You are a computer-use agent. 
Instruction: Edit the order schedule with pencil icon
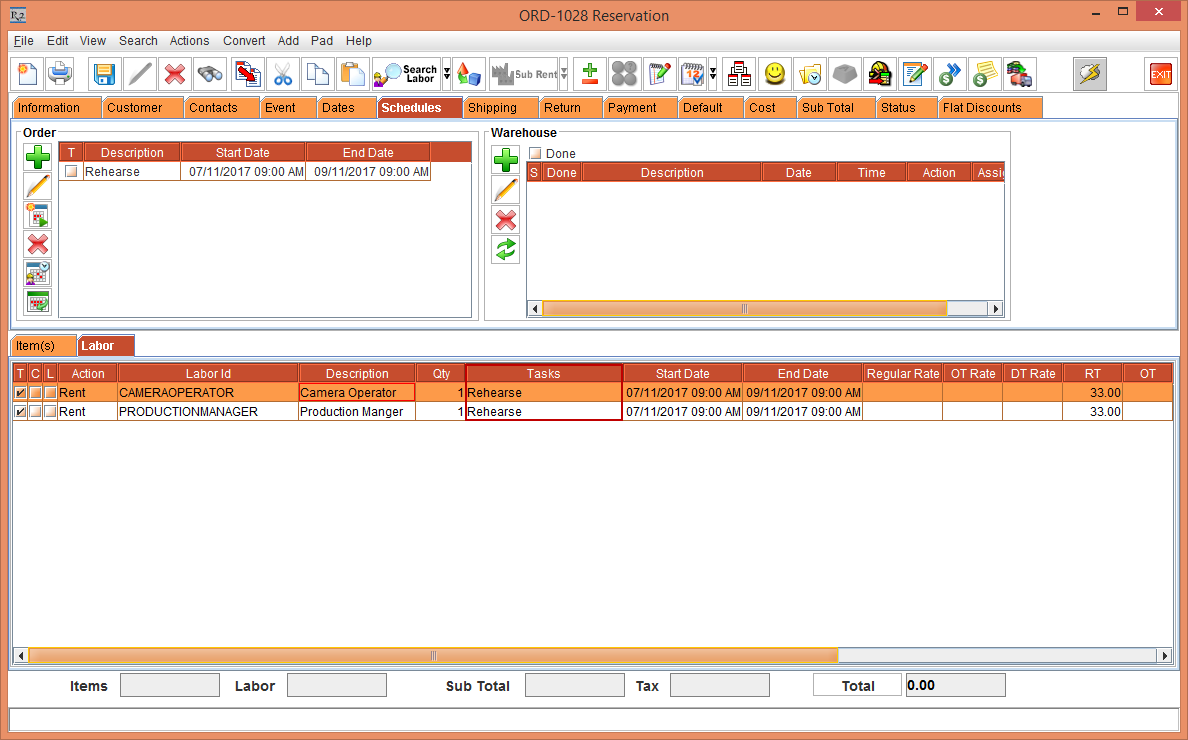pyautogui.click(x=38, y=186)
